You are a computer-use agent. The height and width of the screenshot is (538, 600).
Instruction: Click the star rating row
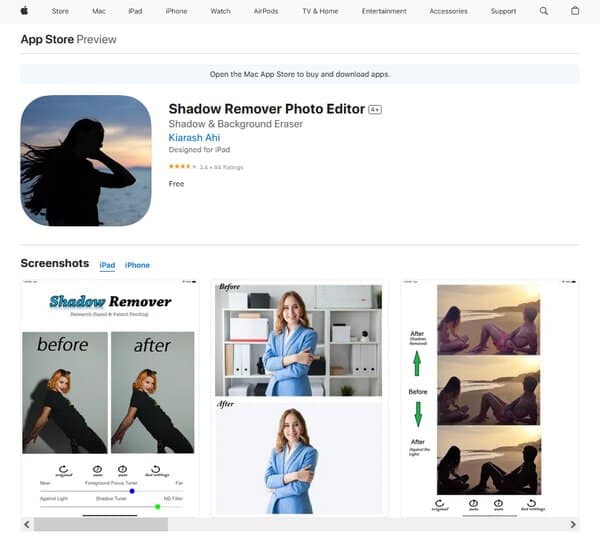(206, 166)
